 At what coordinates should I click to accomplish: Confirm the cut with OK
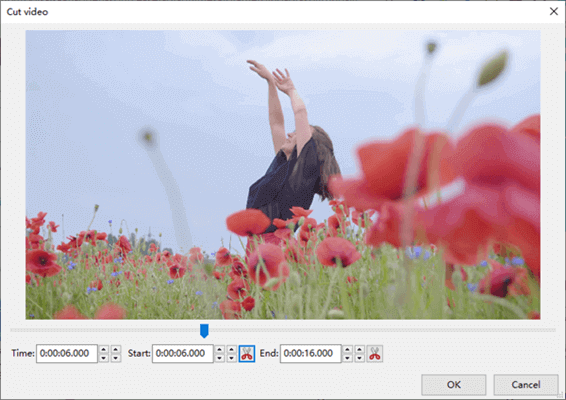(454, 385)
